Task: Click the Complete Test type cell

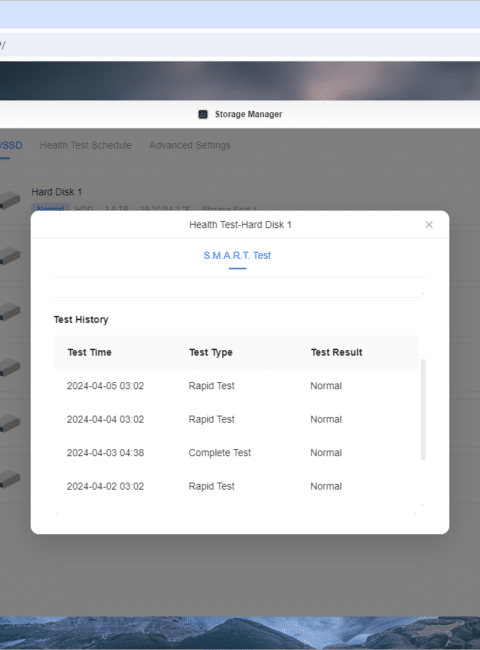Action: [220, 453]
